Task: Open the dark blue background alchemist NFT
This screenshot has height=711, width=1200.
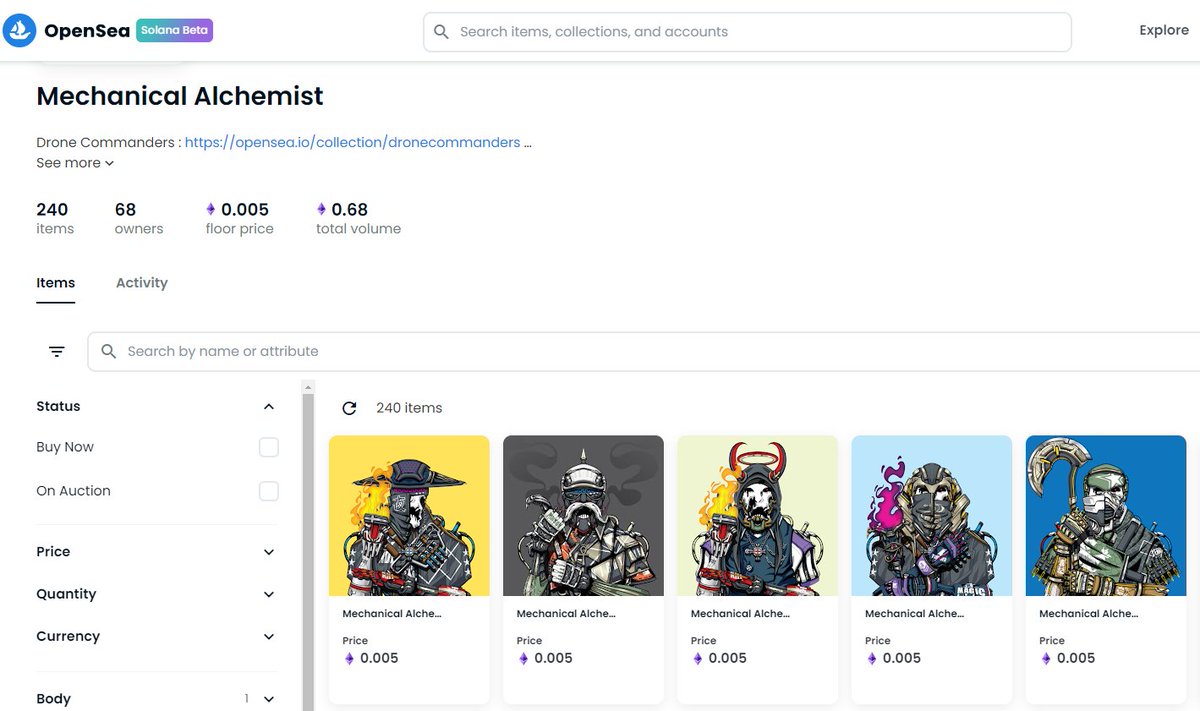Action: 1106,515
